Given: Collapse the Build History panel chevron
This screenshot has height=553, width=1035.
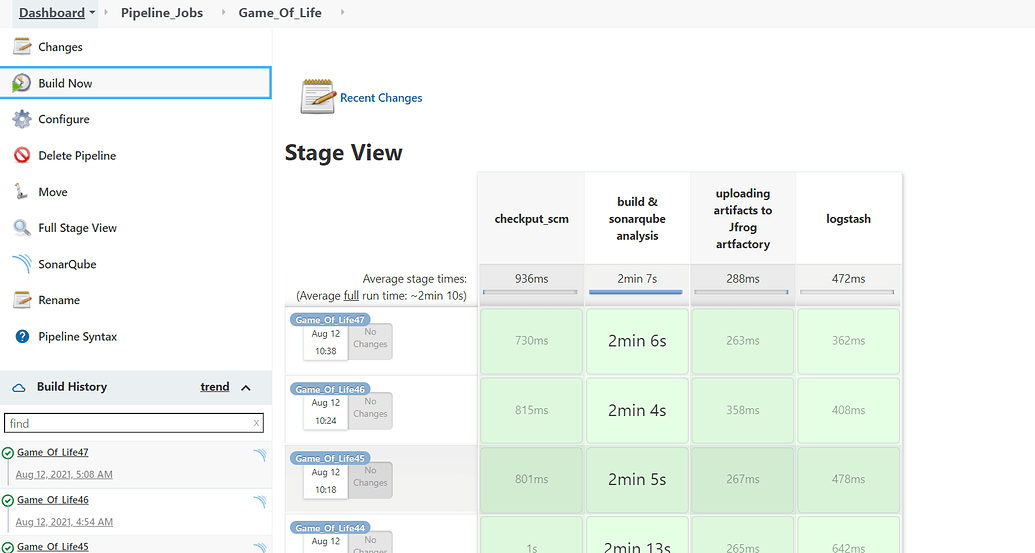Looking at the screenshot, I should click(x=246, y=388).
